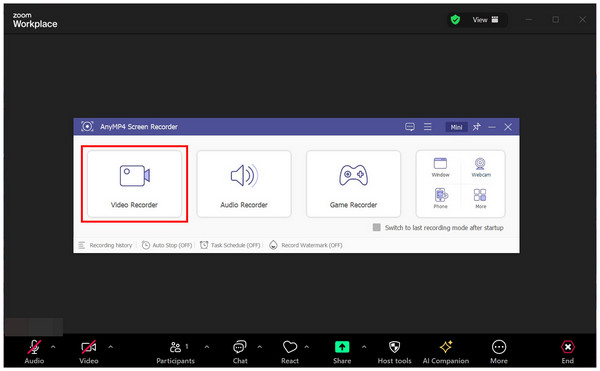Toggle Record Watermark (OFF) setting
The image size is (600, 371).
tap(306, 245)
